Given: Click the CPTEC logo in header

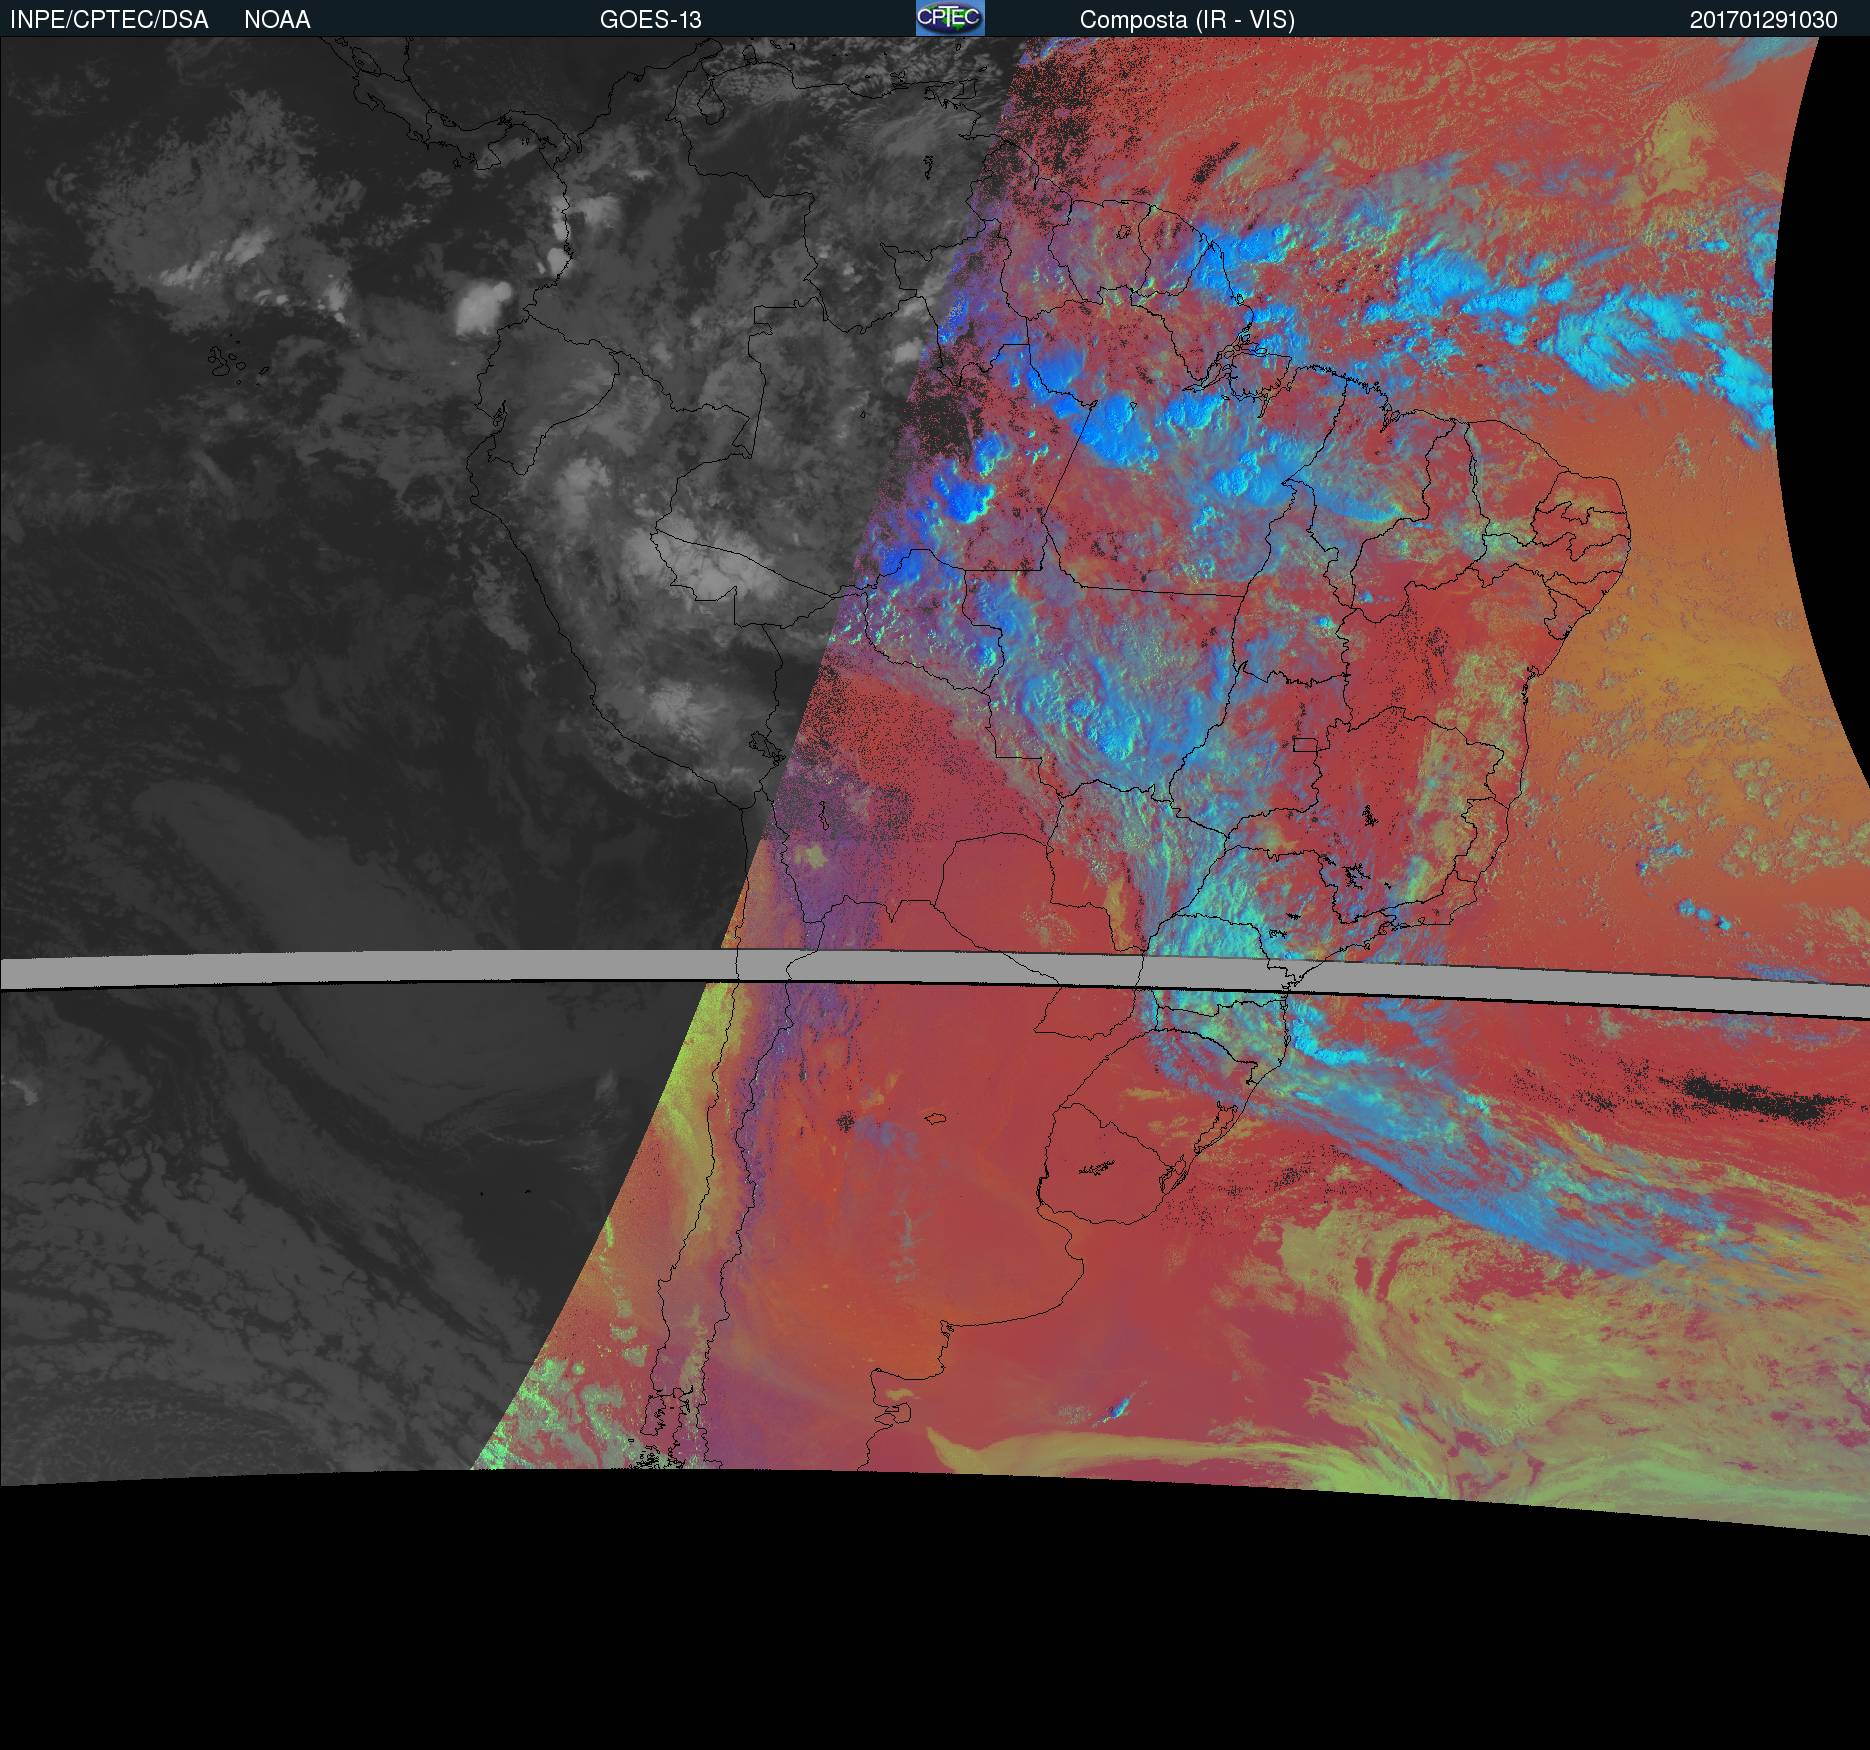Looking at the screenshot, I should (950, 18).
